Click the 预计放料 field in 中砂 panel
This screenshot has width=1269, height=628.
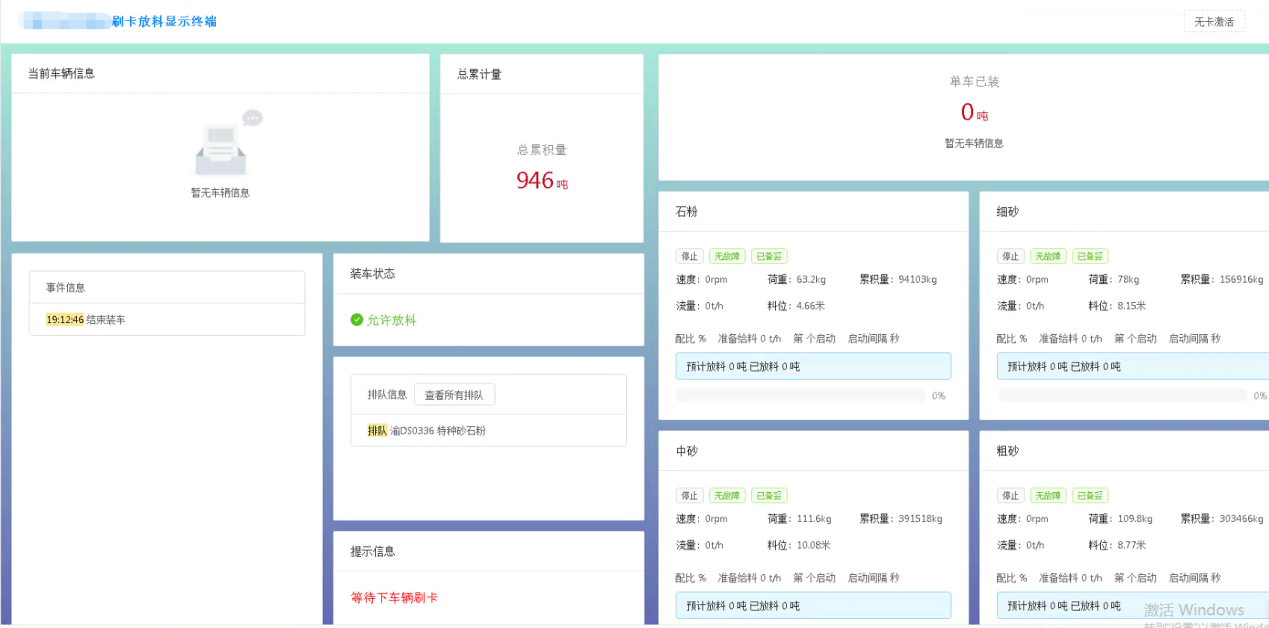tap(813, 605)
